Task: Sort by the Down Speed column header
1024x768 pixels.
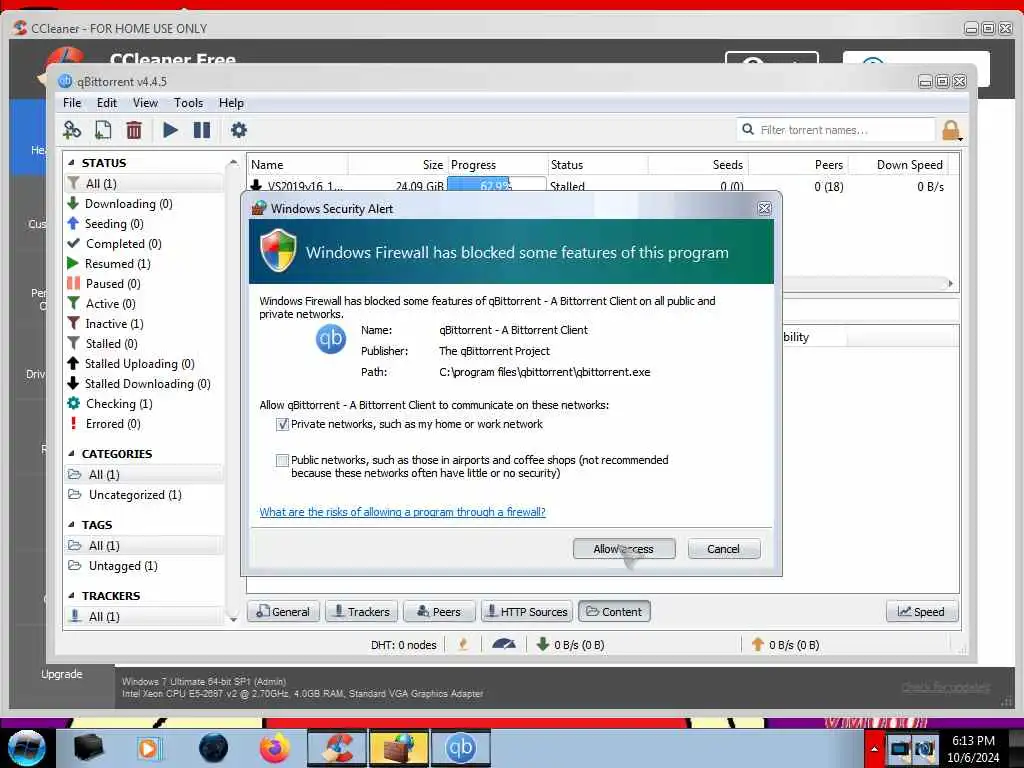Action: (898, 165)
